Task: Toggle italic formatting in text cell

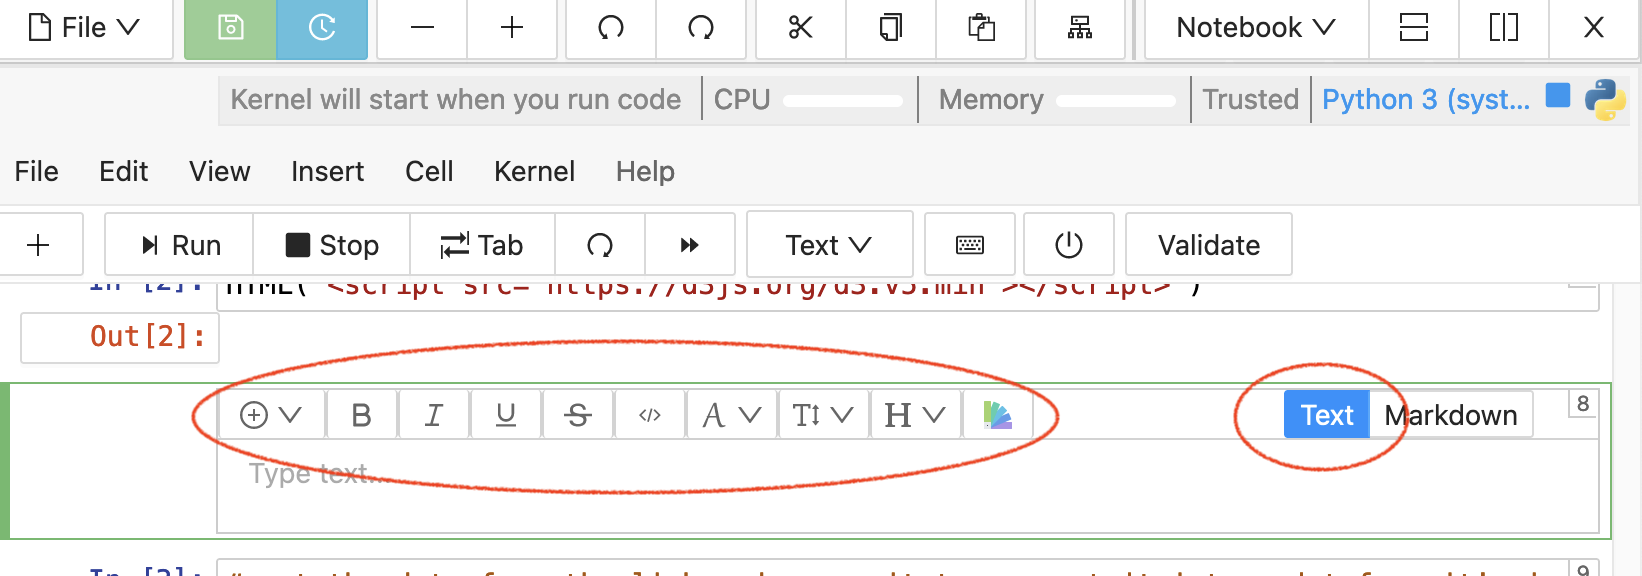Action: [433, 415]
